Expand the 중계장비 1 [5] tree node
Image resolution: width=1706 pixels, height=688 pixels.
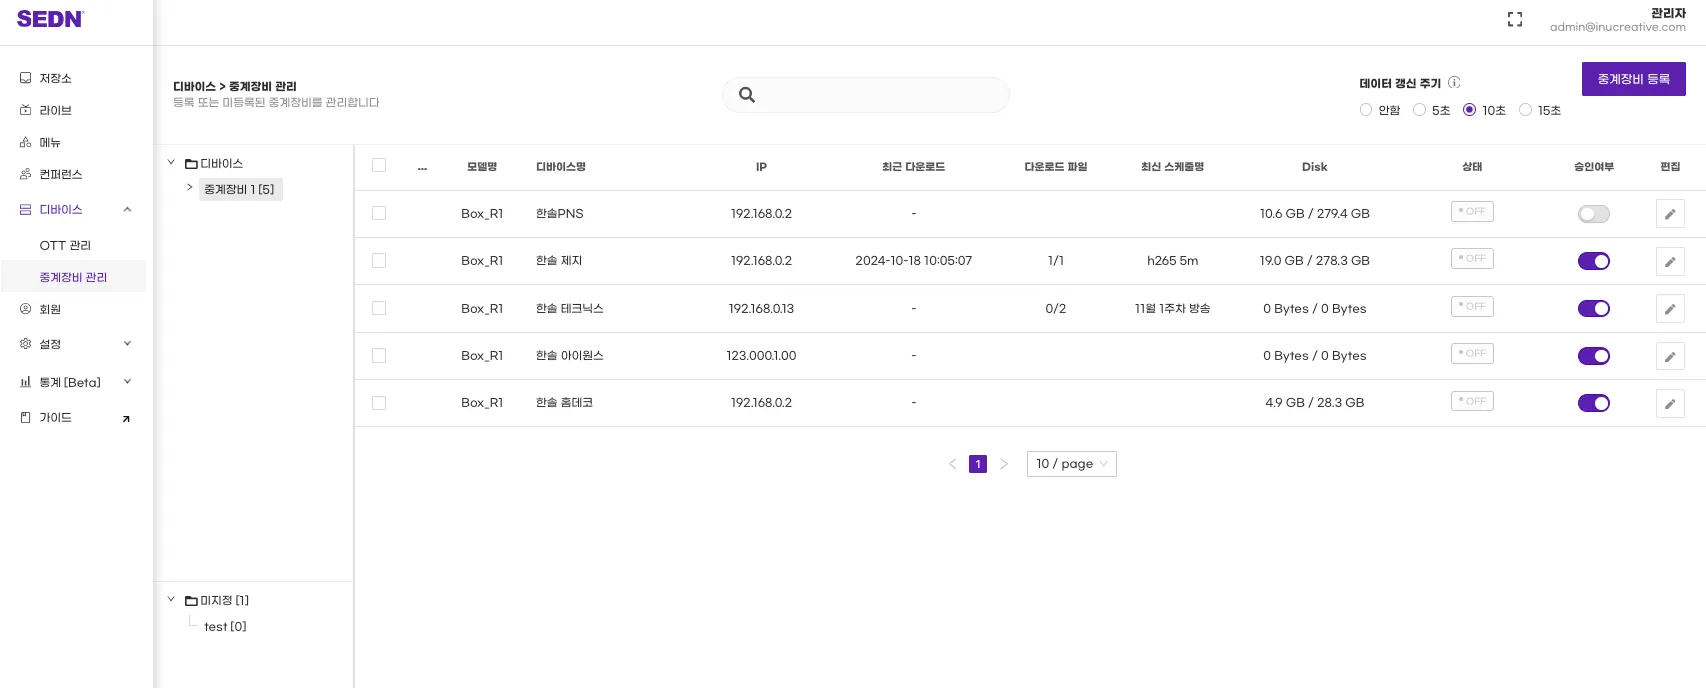pos(190,188)
